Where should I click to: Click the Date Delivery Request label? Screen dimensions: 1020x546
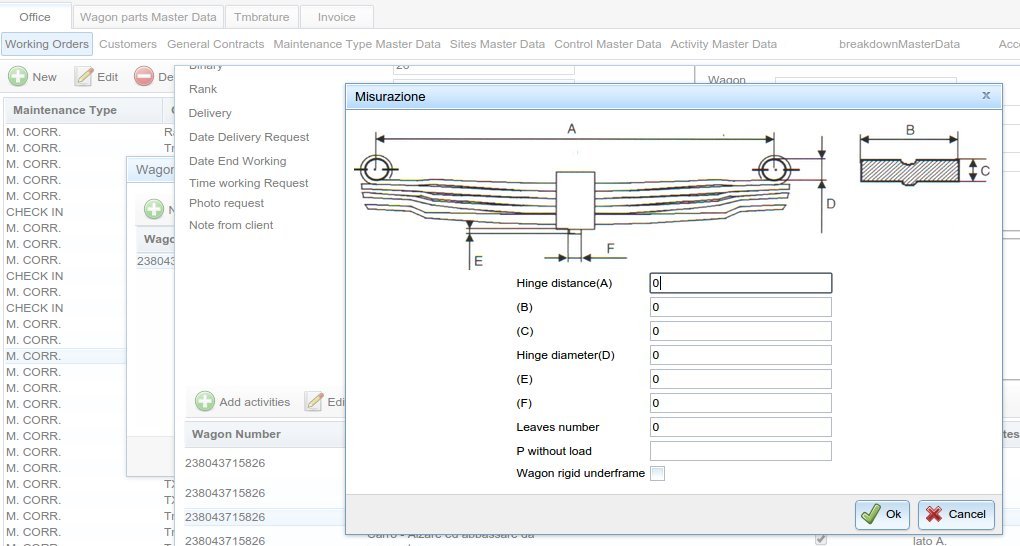pos(249,137)
